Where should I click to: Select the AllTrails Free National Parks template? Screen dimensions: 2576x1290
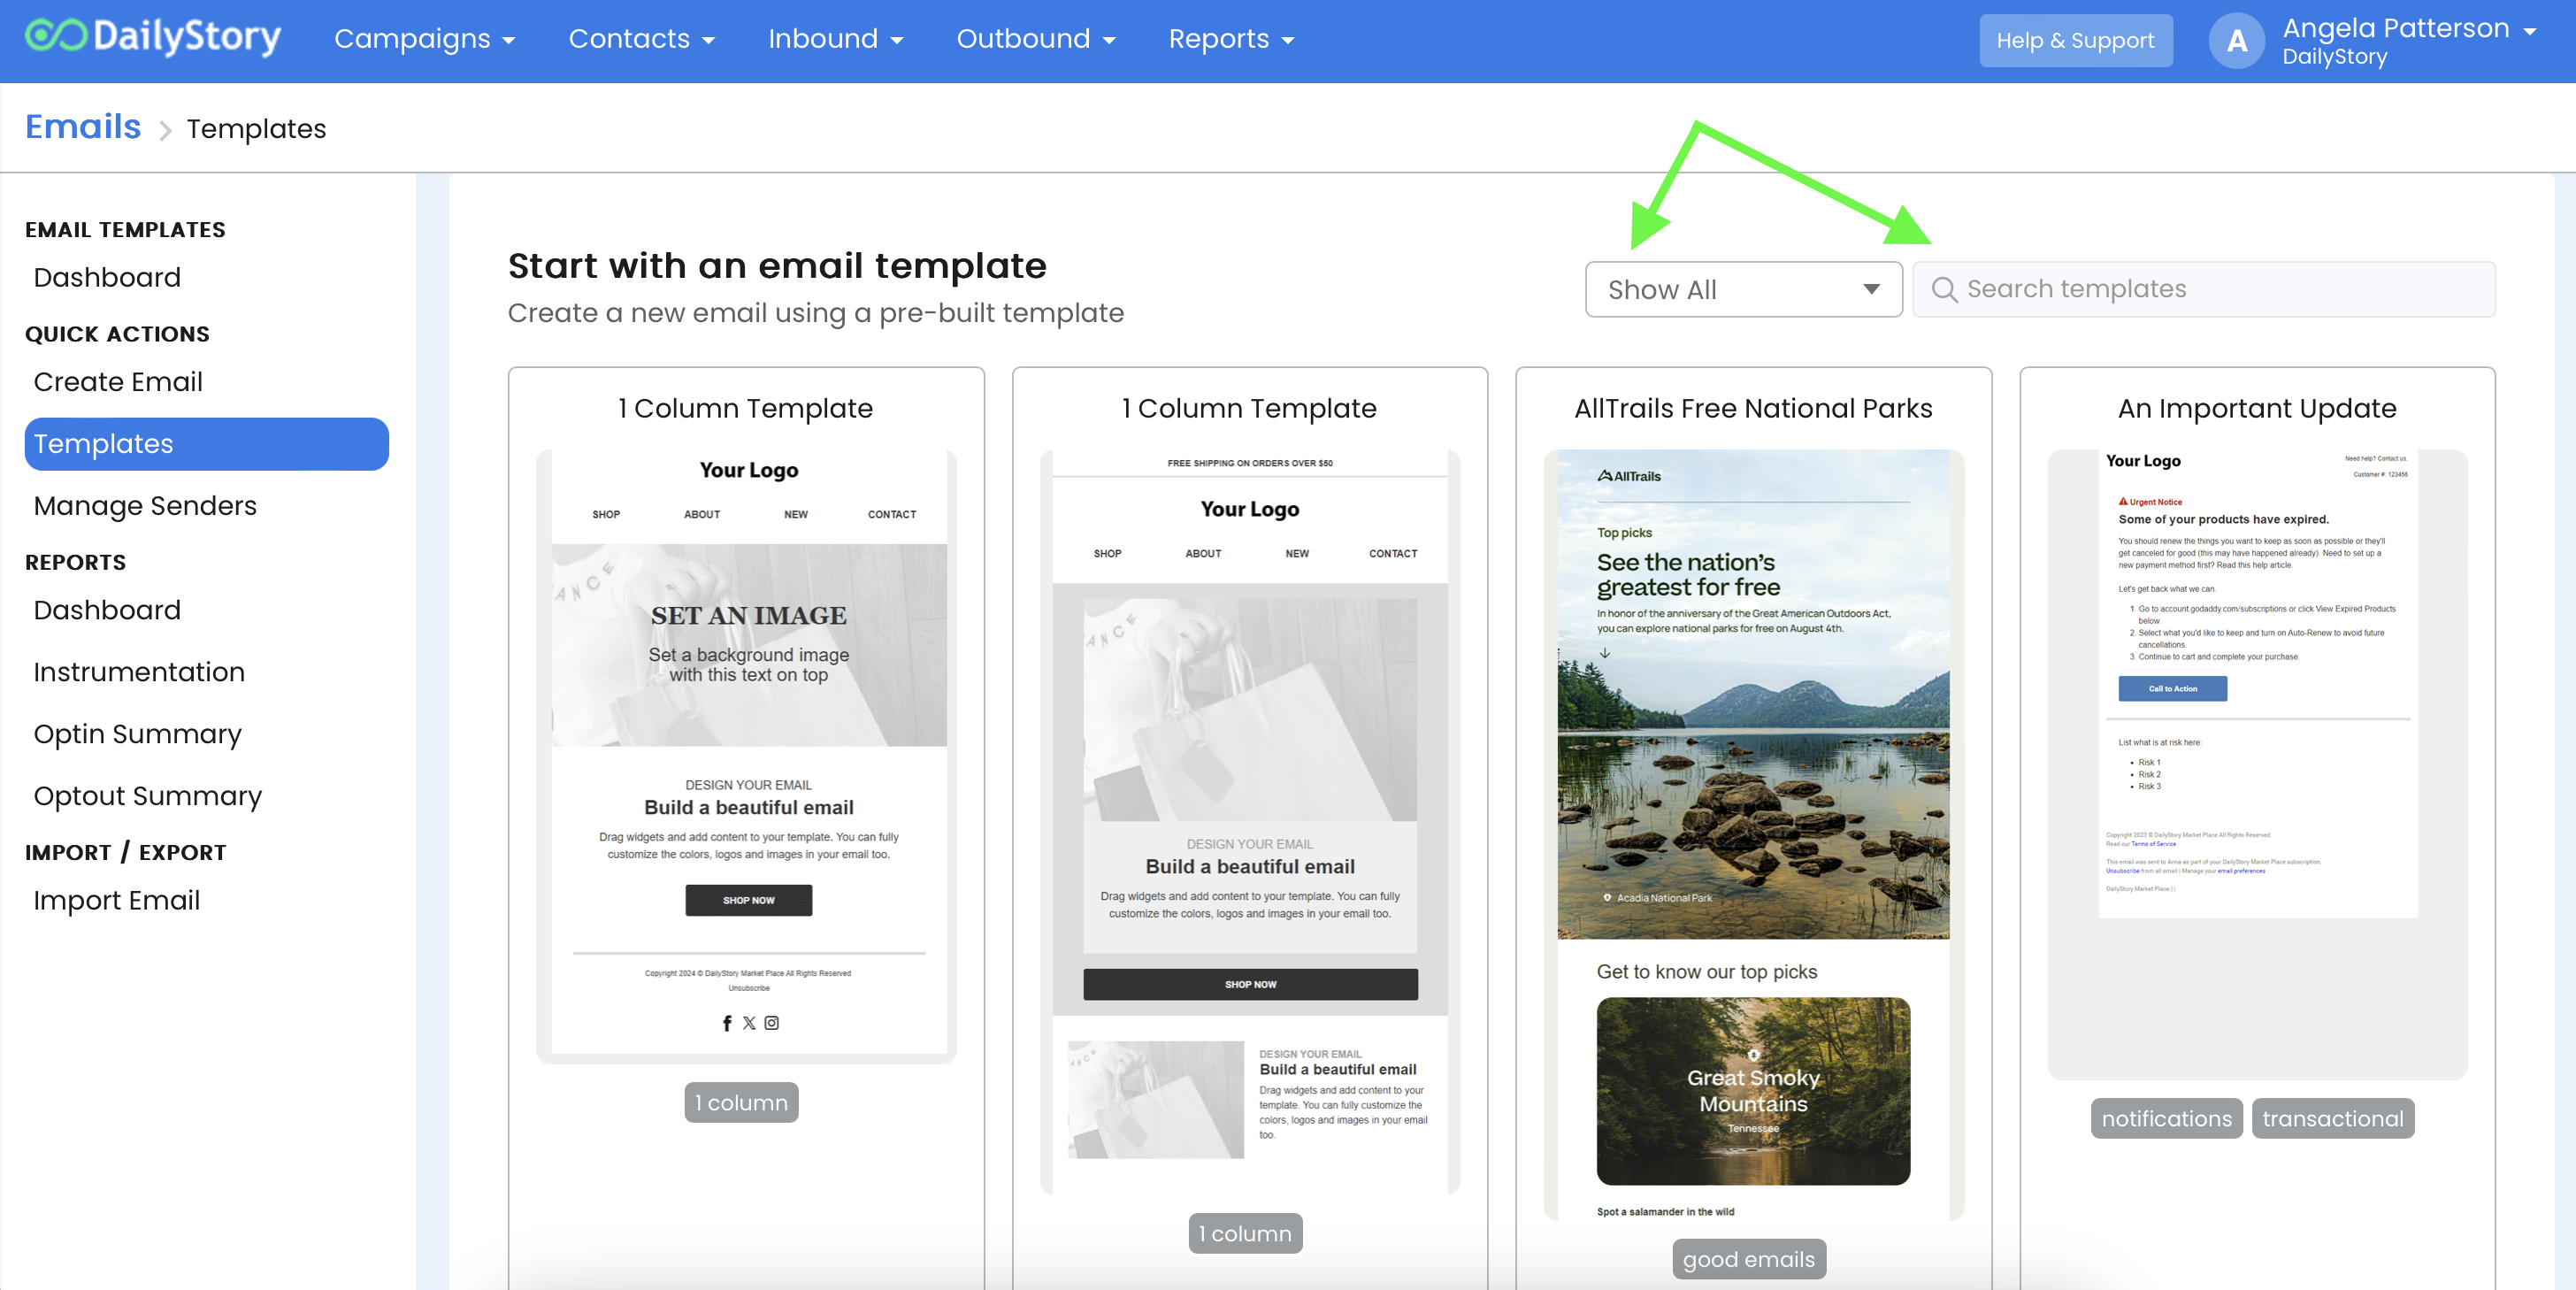point(1753,835)
